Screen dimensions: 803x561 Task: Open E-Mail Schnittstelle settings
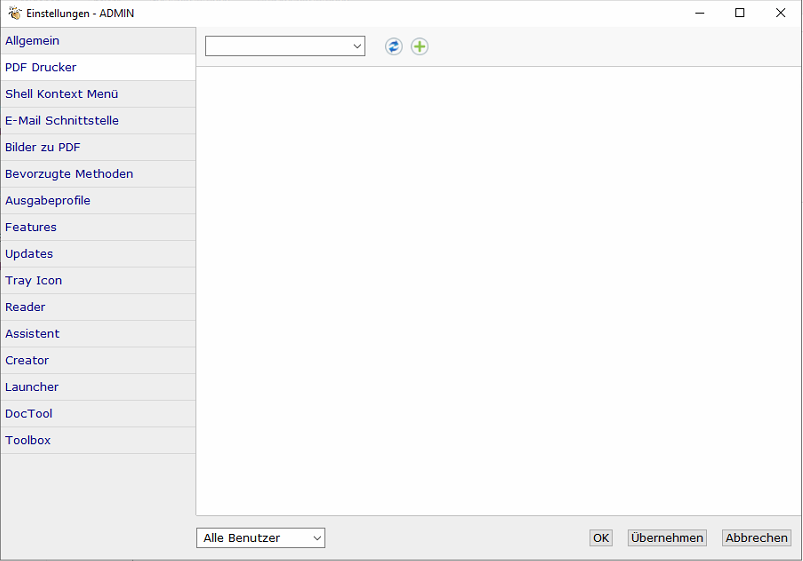[98, 121]
